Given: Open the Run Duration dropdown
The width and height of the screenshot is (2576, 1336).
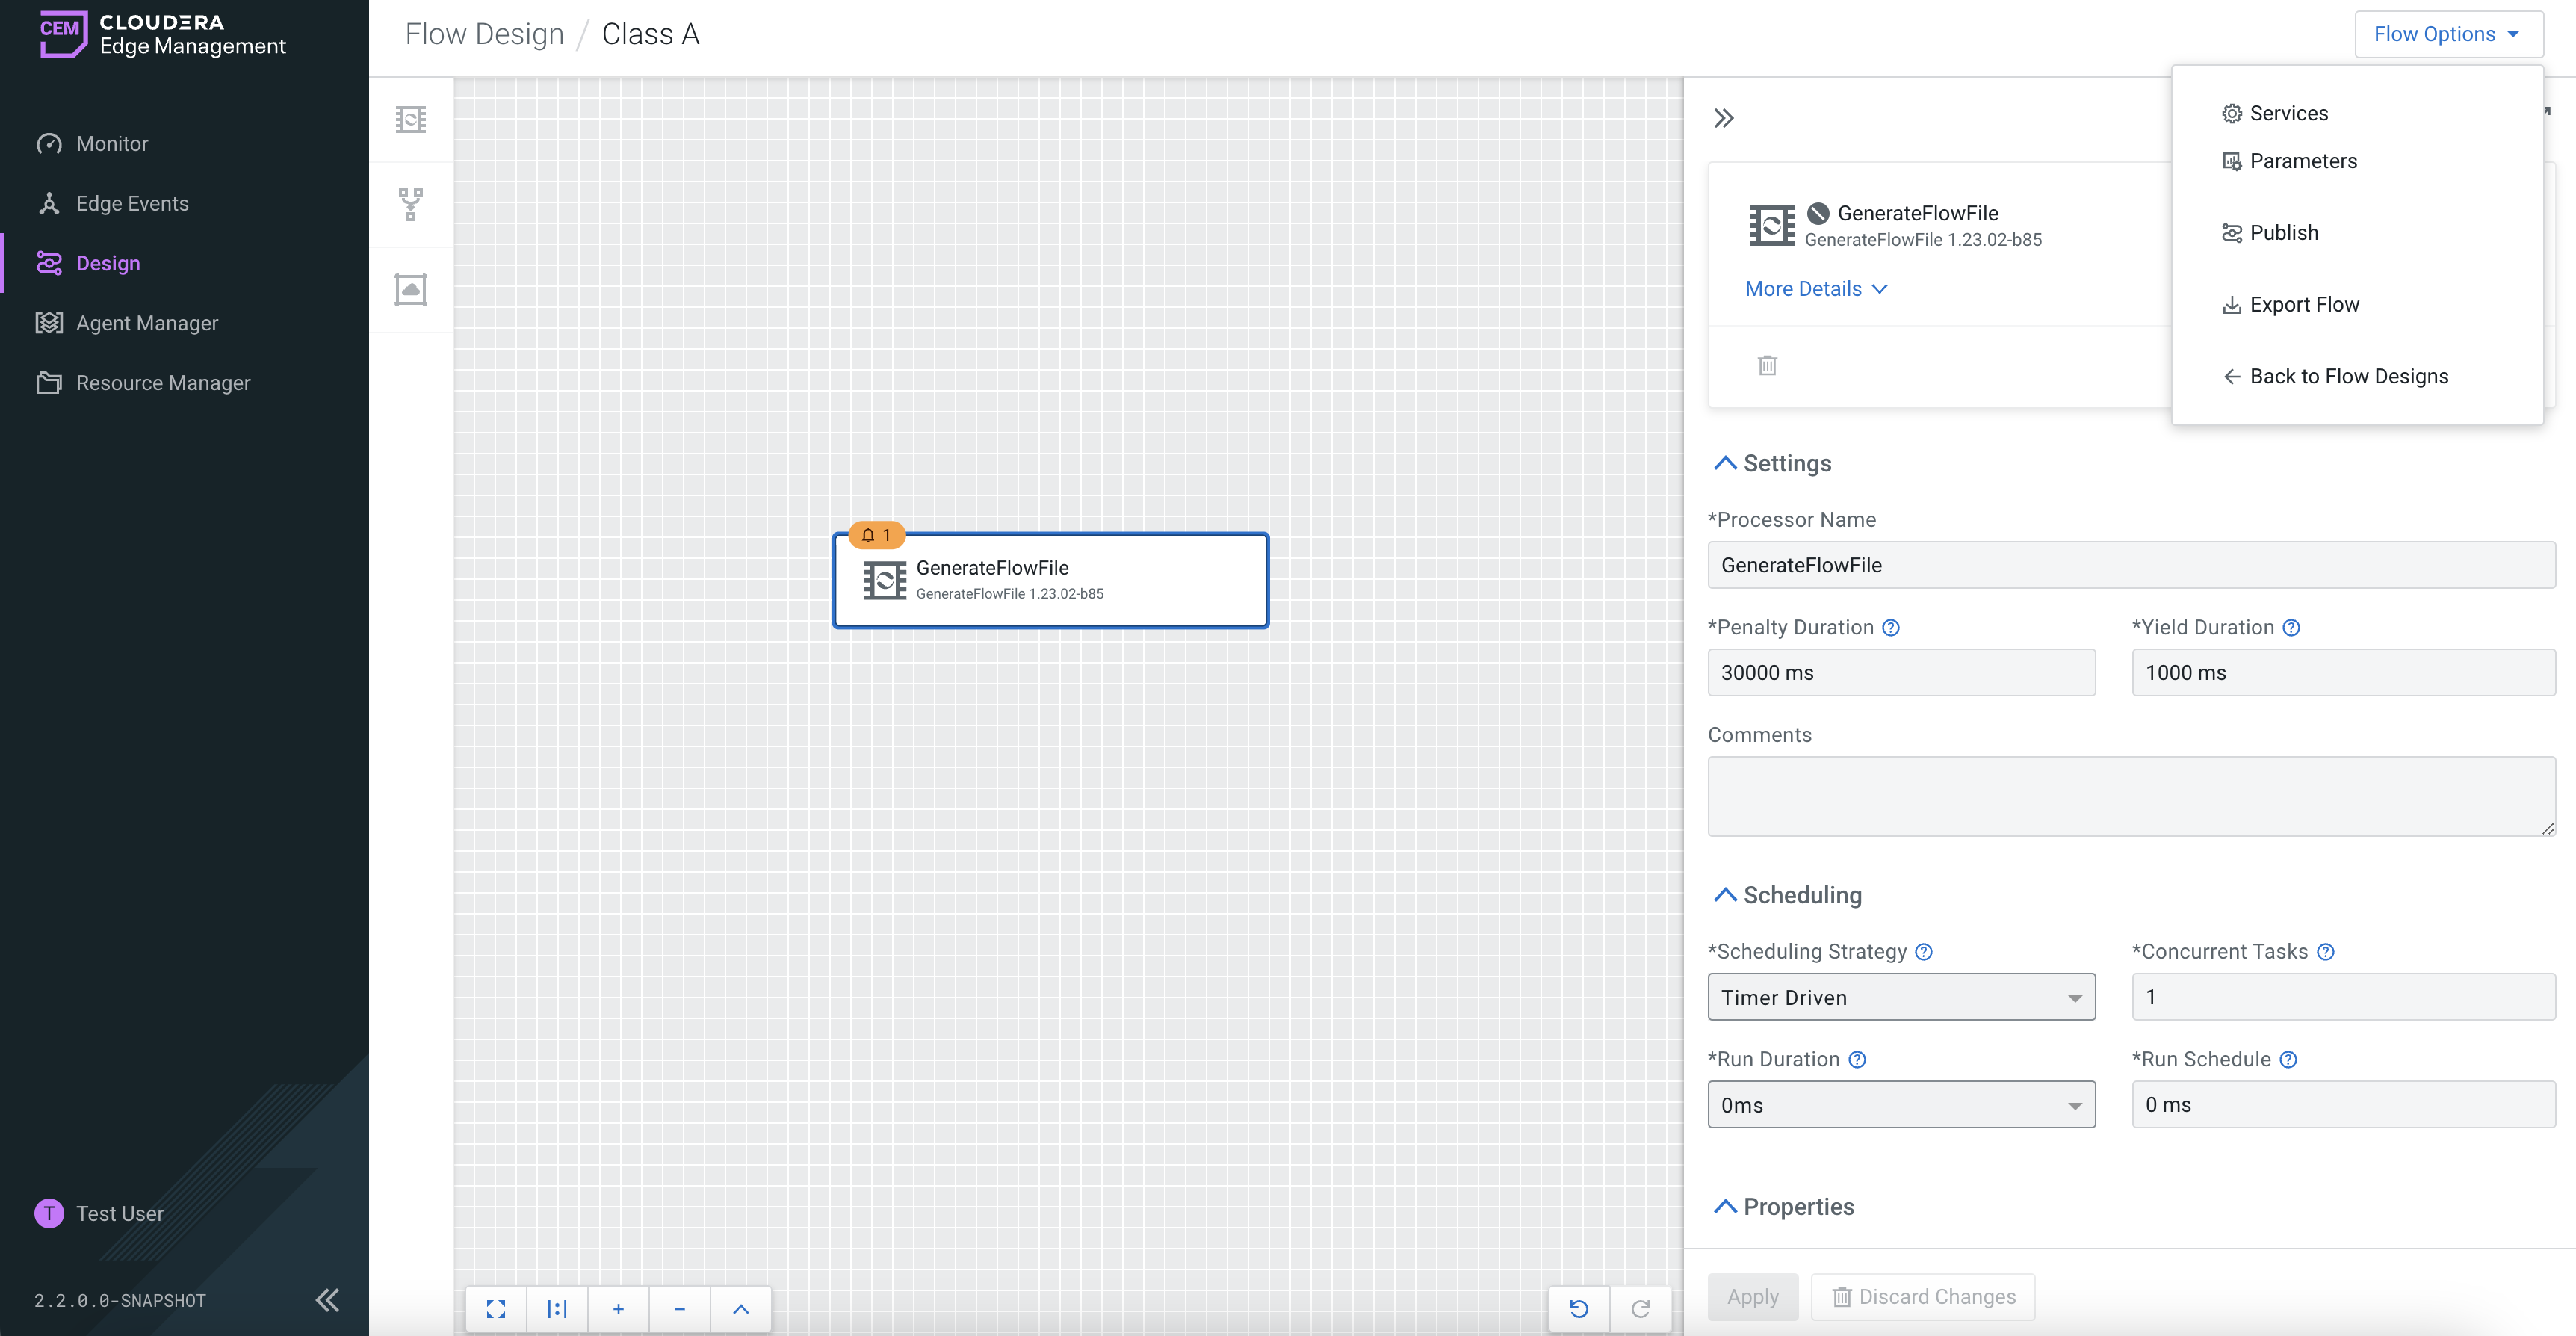Looking at the screenshot, I should (1901, 1105).
